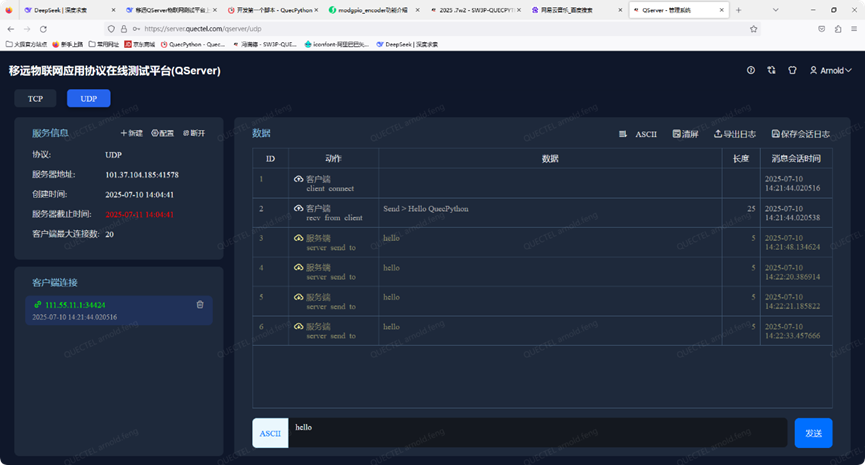
Task: Expand the Arnold user dropdown
Action: click(831, 71)
